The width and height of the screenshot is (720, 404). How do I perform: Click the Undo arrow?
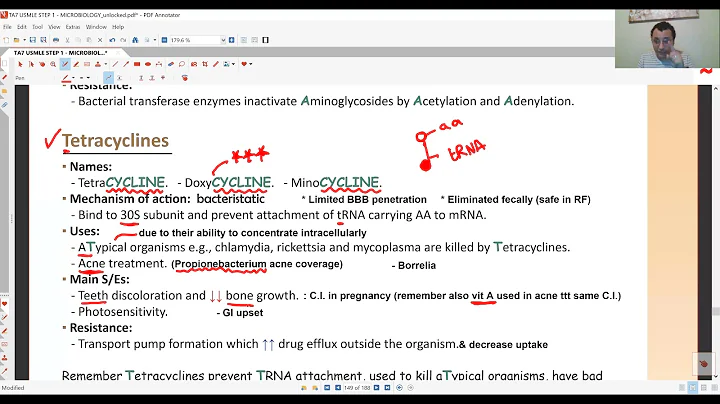point(112,40)
